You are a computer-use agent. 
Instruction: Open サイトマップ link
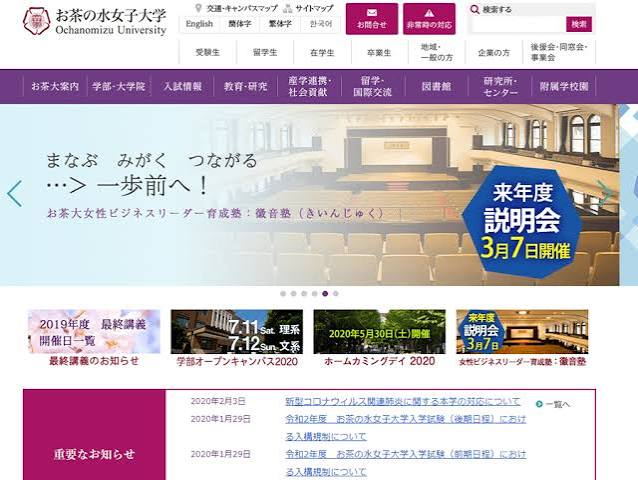click(308, 8)
